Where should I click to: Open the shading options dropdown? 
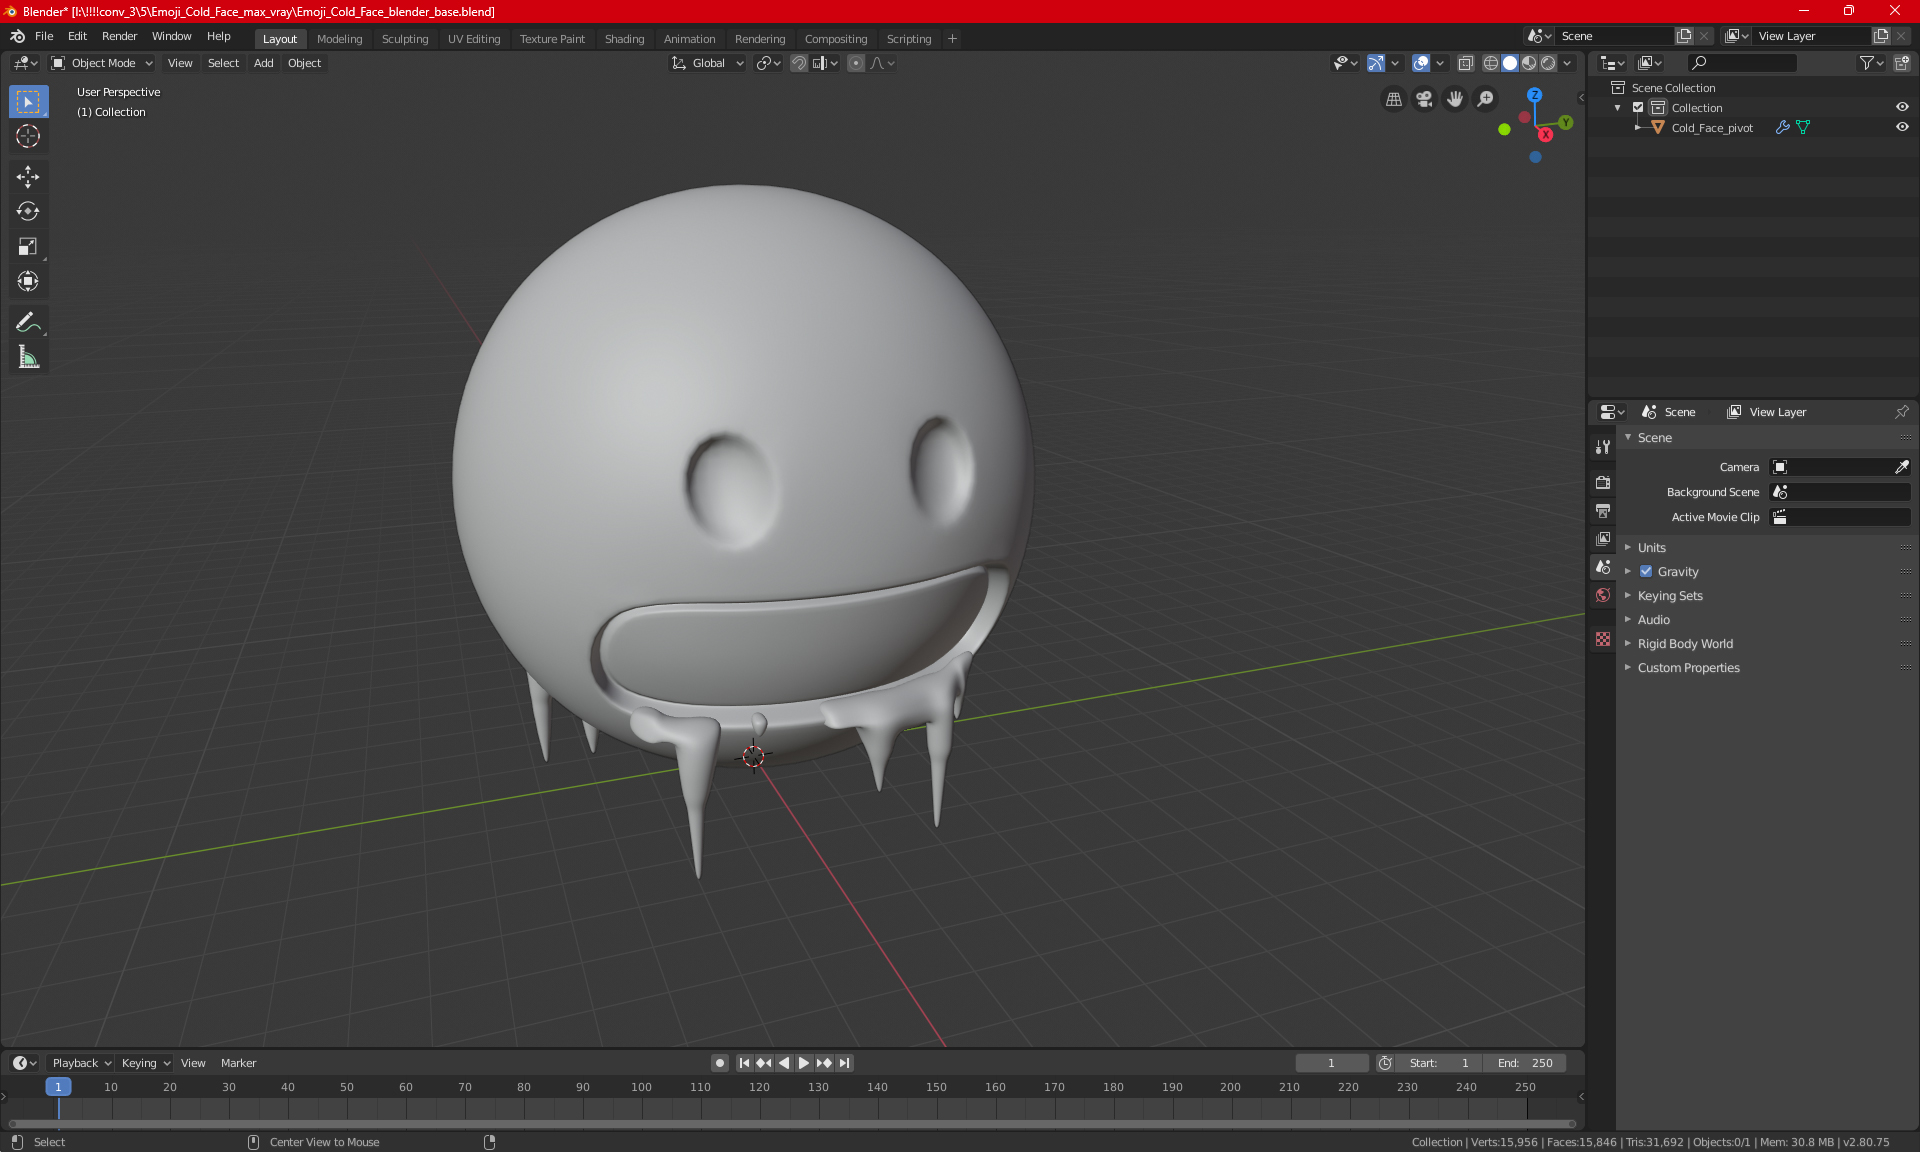(x=1568, y=63)
